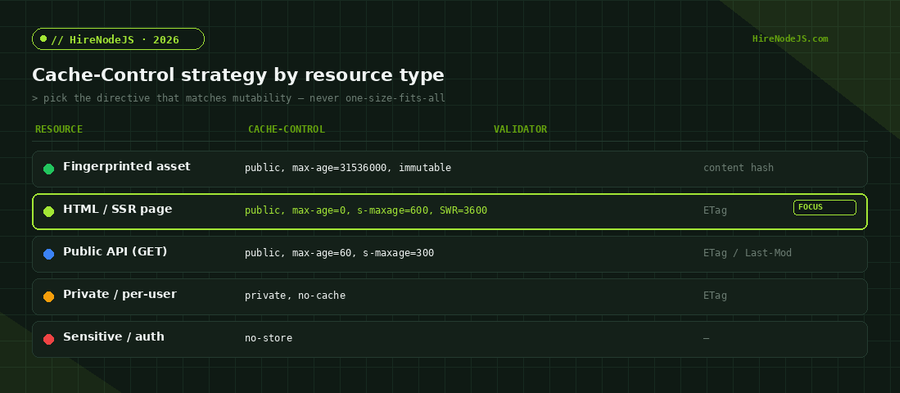Select the VALIDATOR column header

point(520,129)
